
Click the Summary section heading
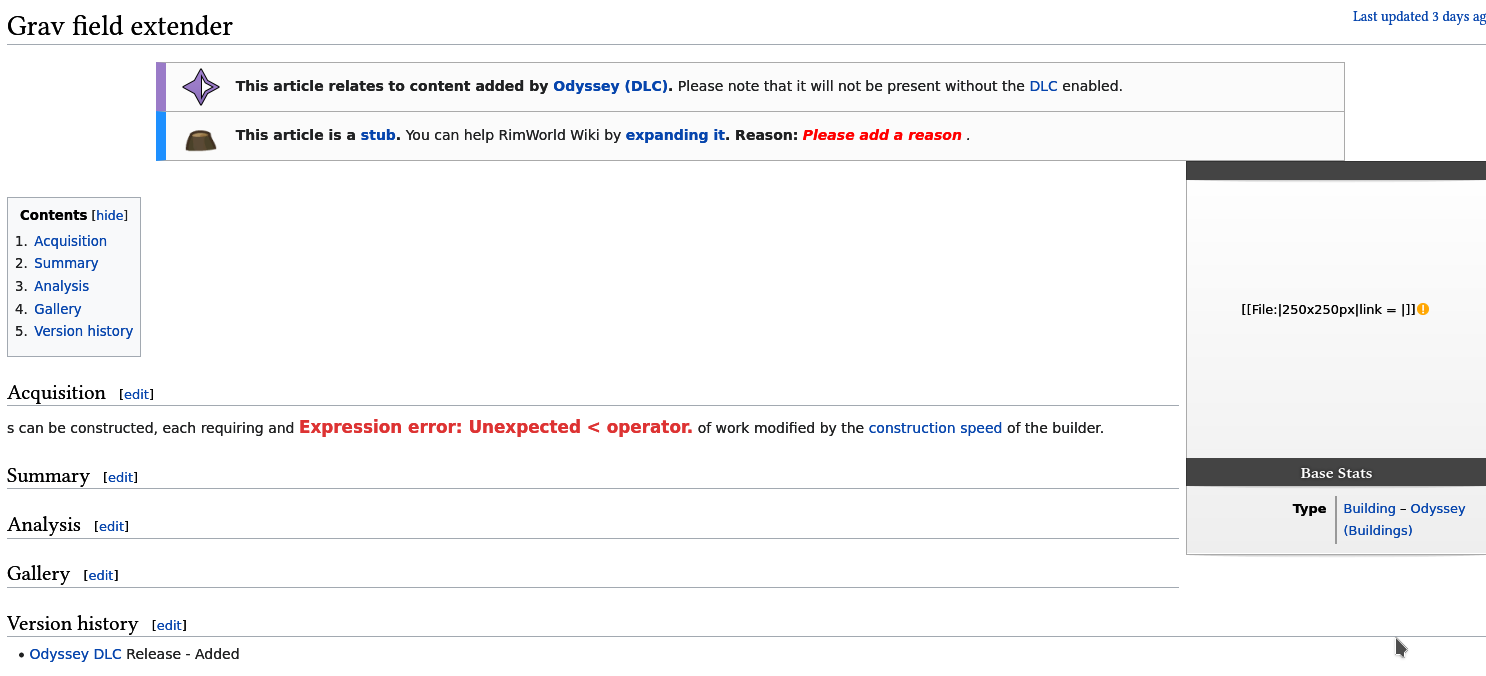(48, 476)
